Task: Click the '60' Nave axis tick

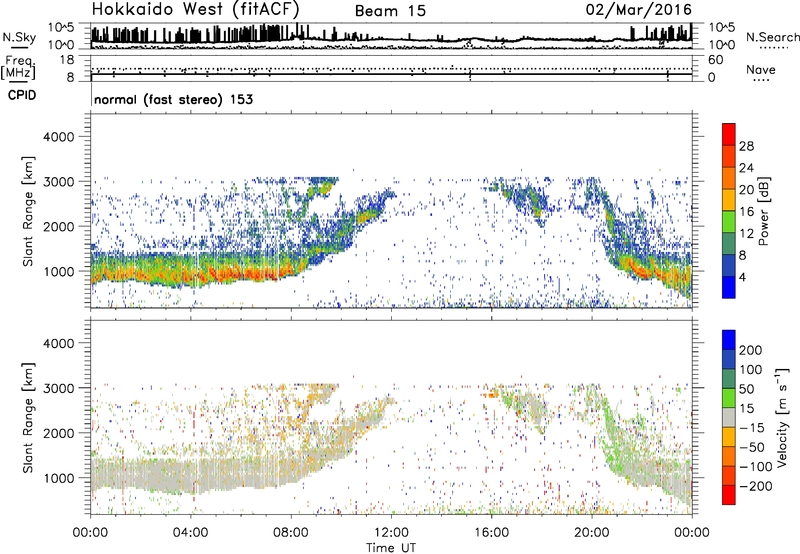Action: coord(715,60)
